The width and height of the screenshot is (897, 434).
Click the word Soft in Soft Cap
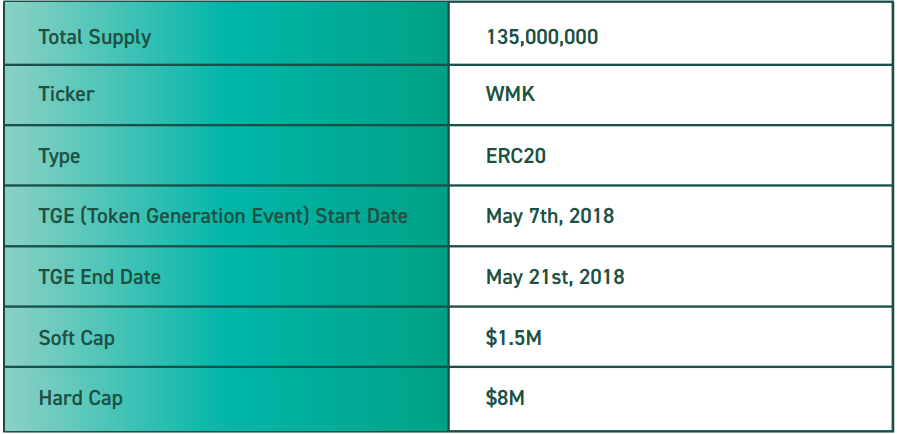[58, 338]
